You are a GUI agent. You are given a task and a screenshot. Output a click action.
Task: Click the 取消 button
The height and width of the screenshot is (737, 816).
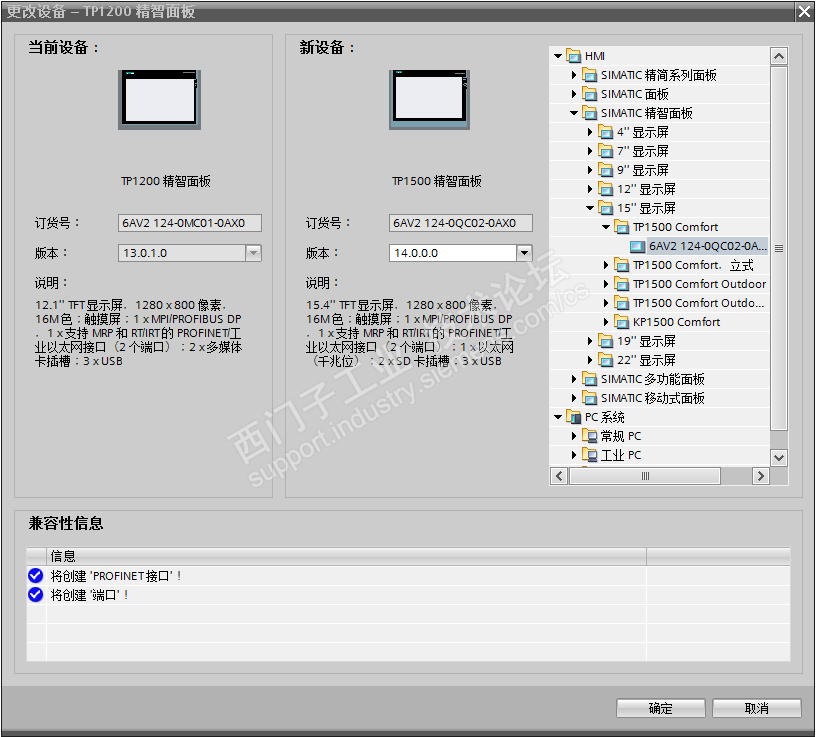point(756,708)
